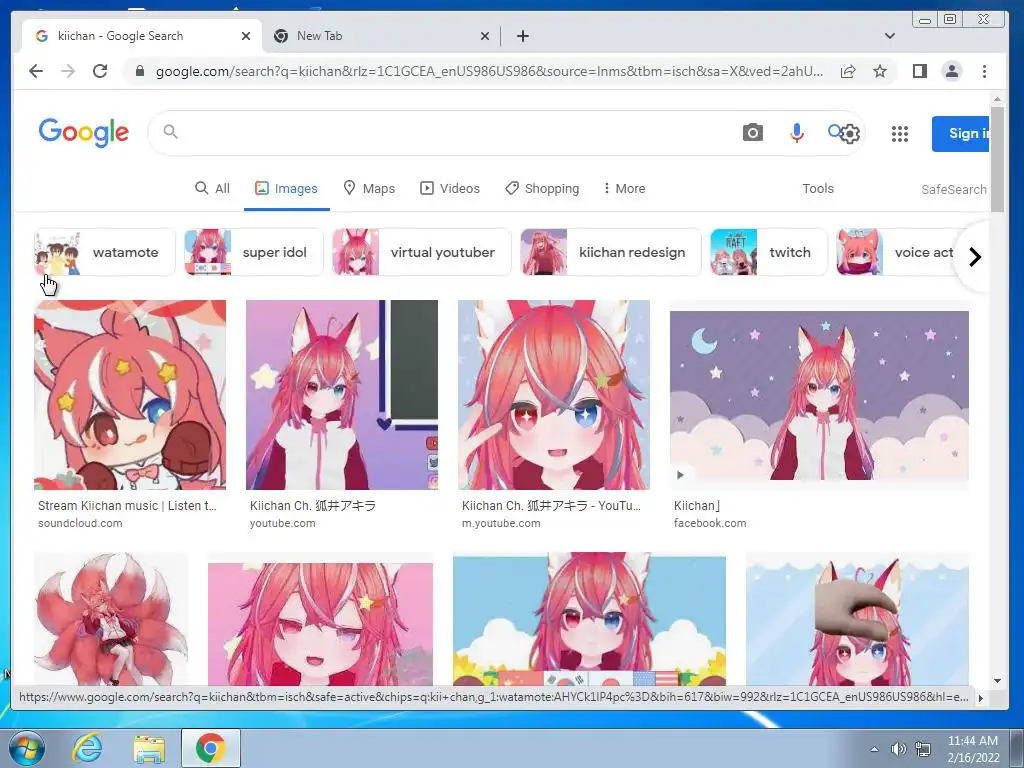Open the facebook.com Kiichan thumbnail
Viewport: 1024px width, 768px height.
coord(819,396)
